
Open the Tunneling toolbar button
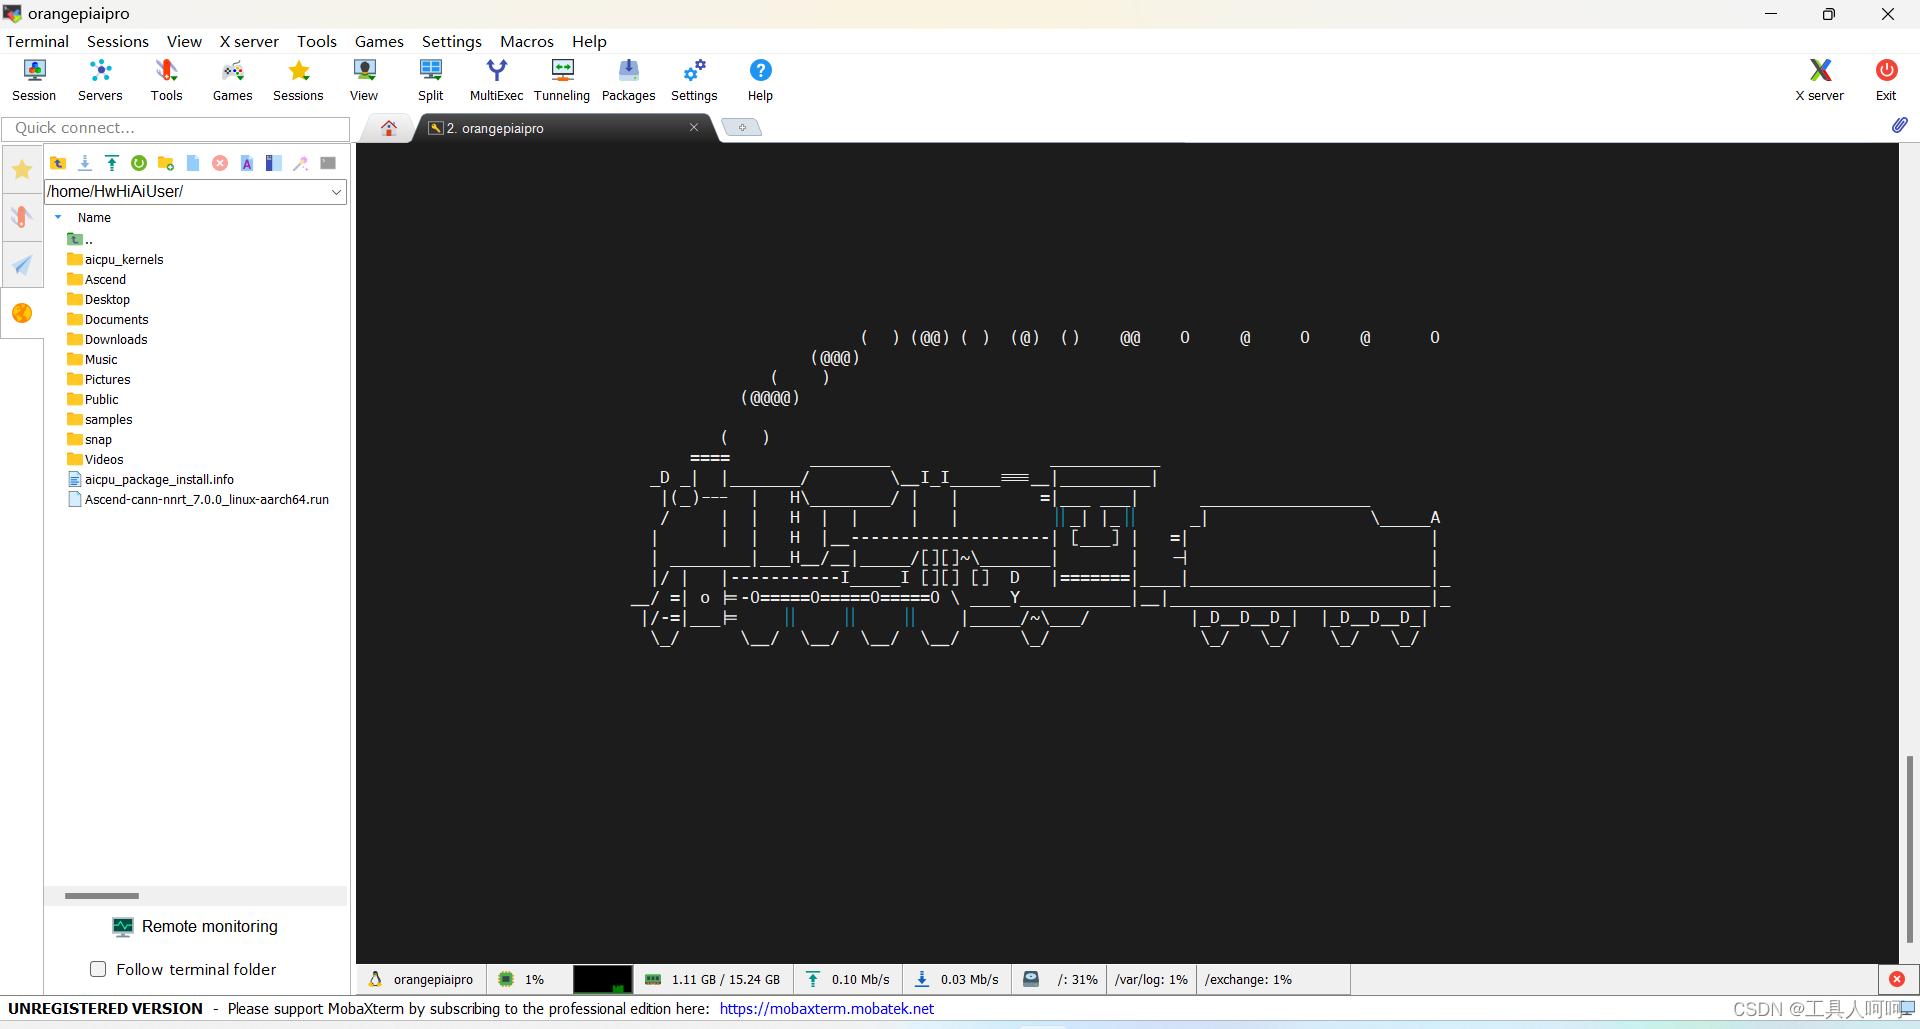coord(562,80)
